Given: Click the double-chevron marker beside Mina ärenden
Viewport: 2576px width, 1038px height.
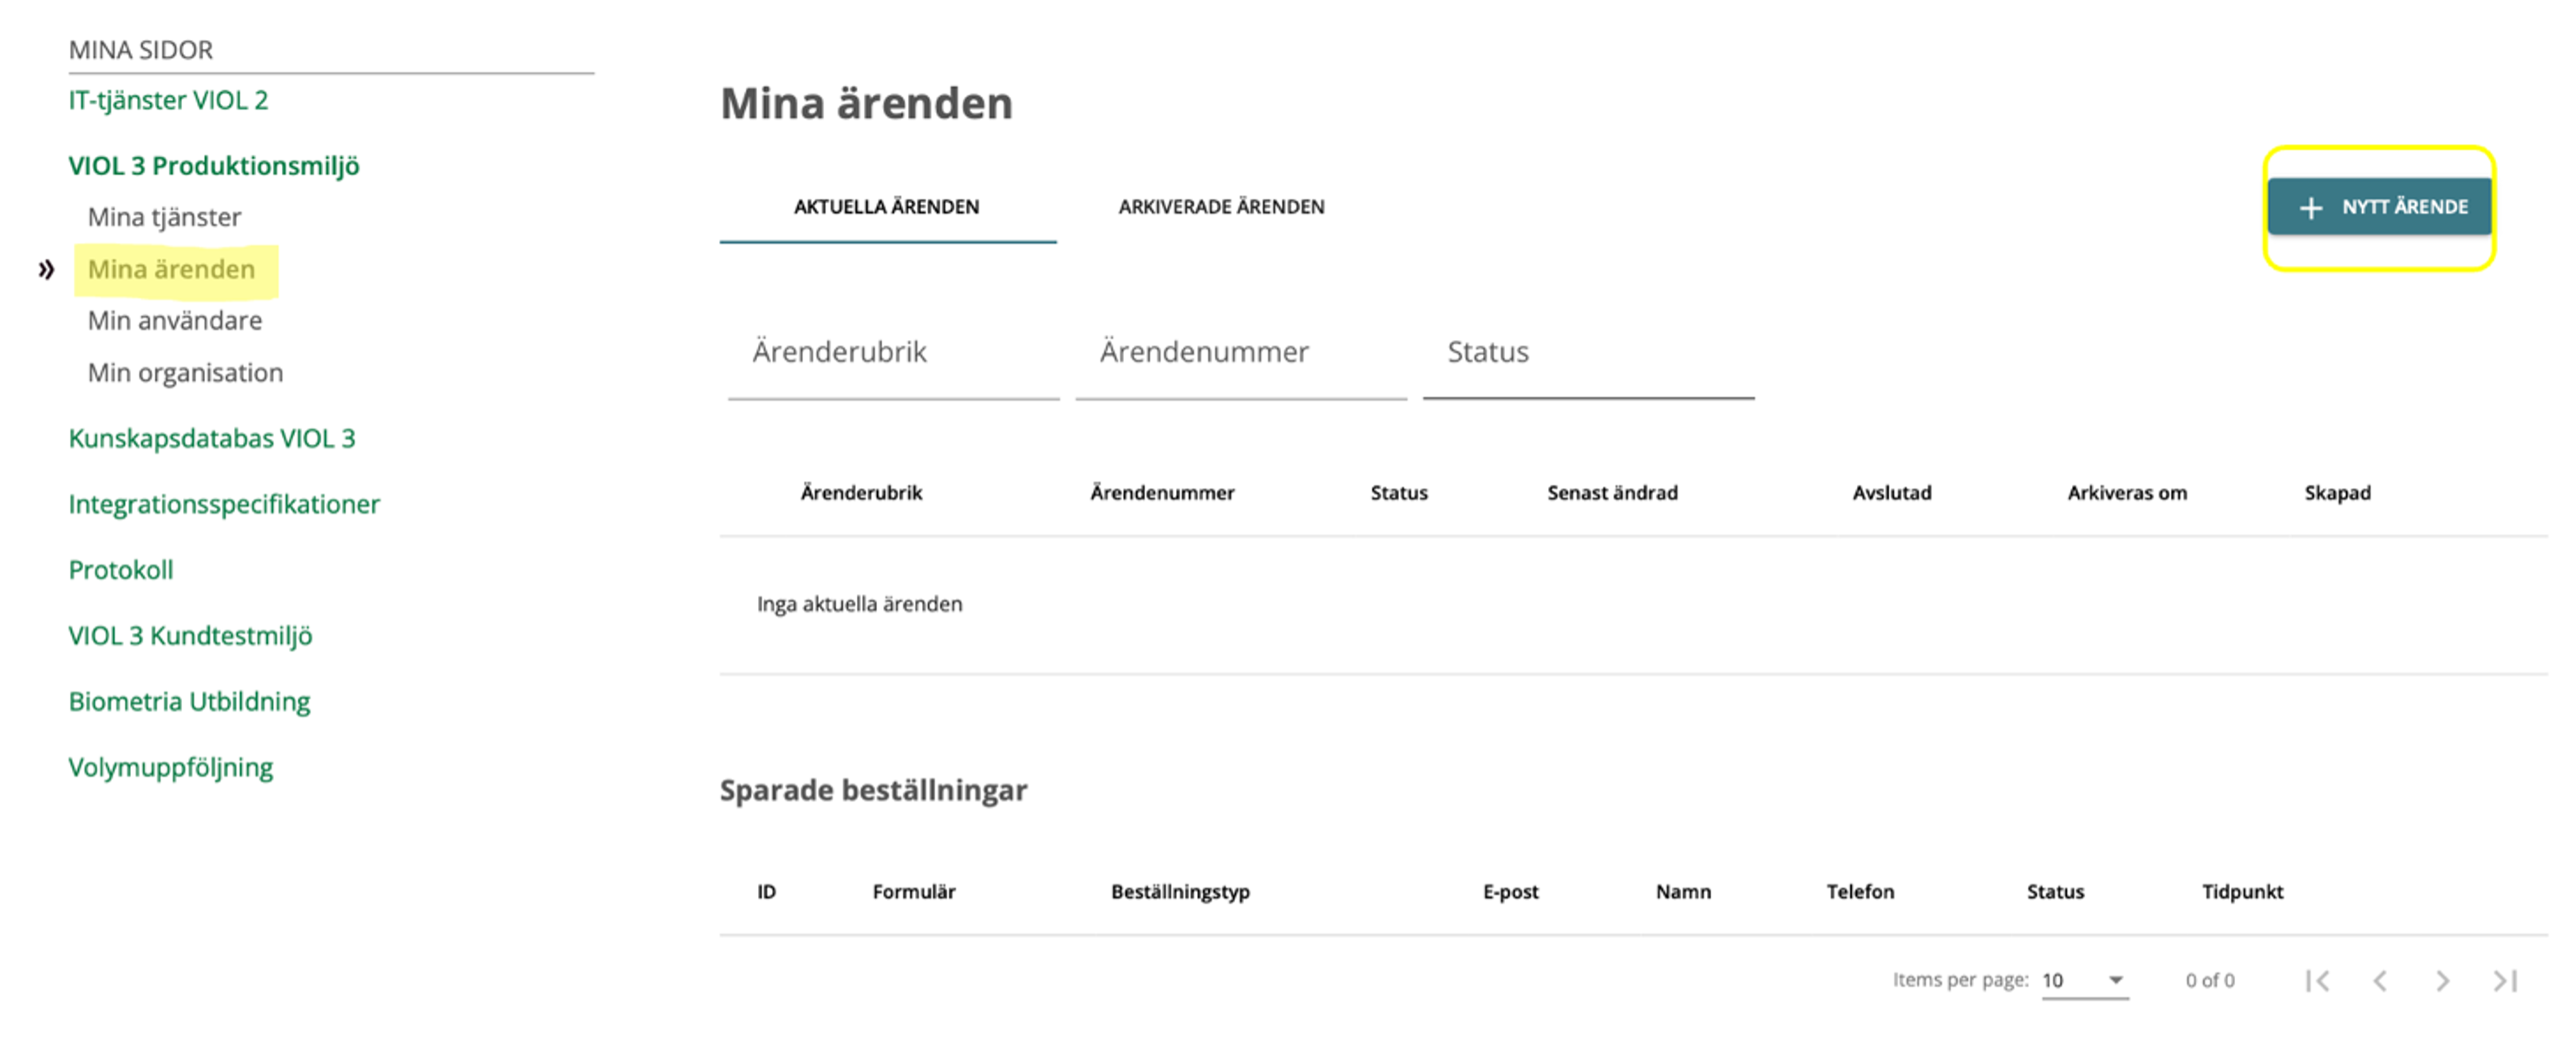Looking at the screenshot, I should [46, 270].
